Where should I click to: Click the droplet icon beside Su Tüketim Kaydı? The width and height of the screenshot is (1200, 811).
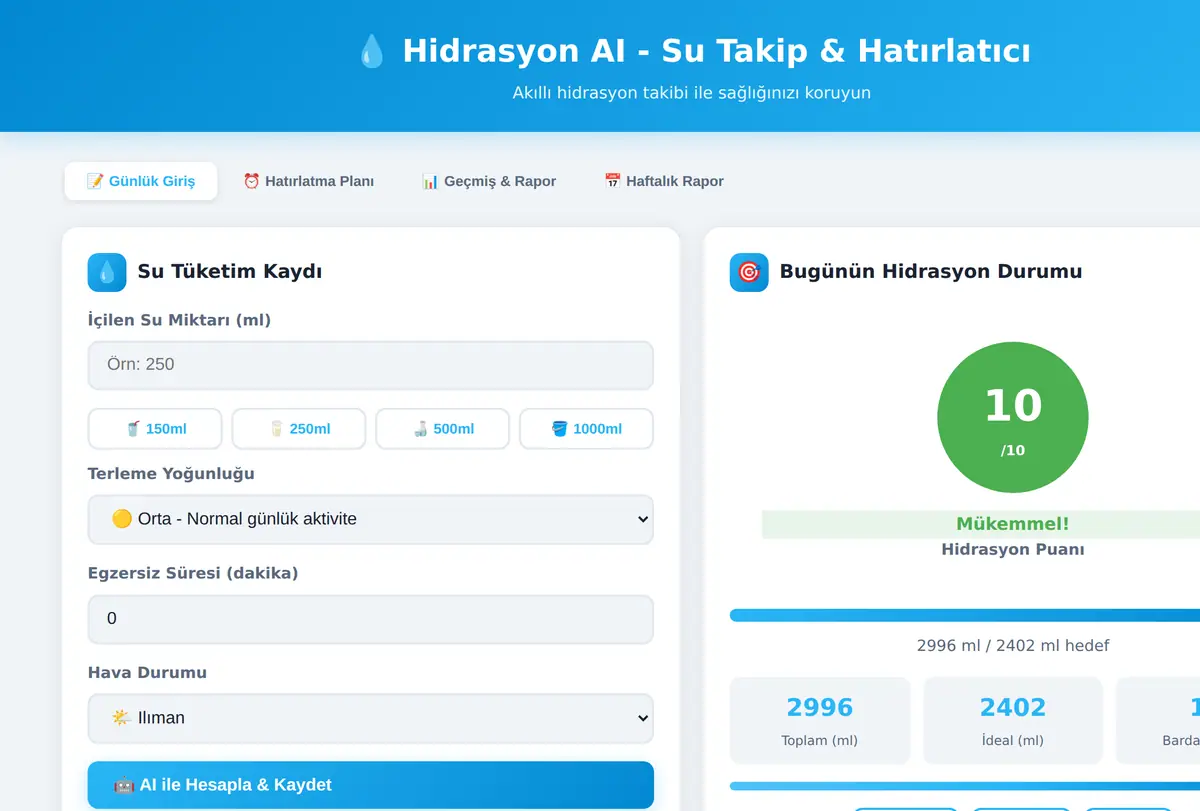pos(107,272)
